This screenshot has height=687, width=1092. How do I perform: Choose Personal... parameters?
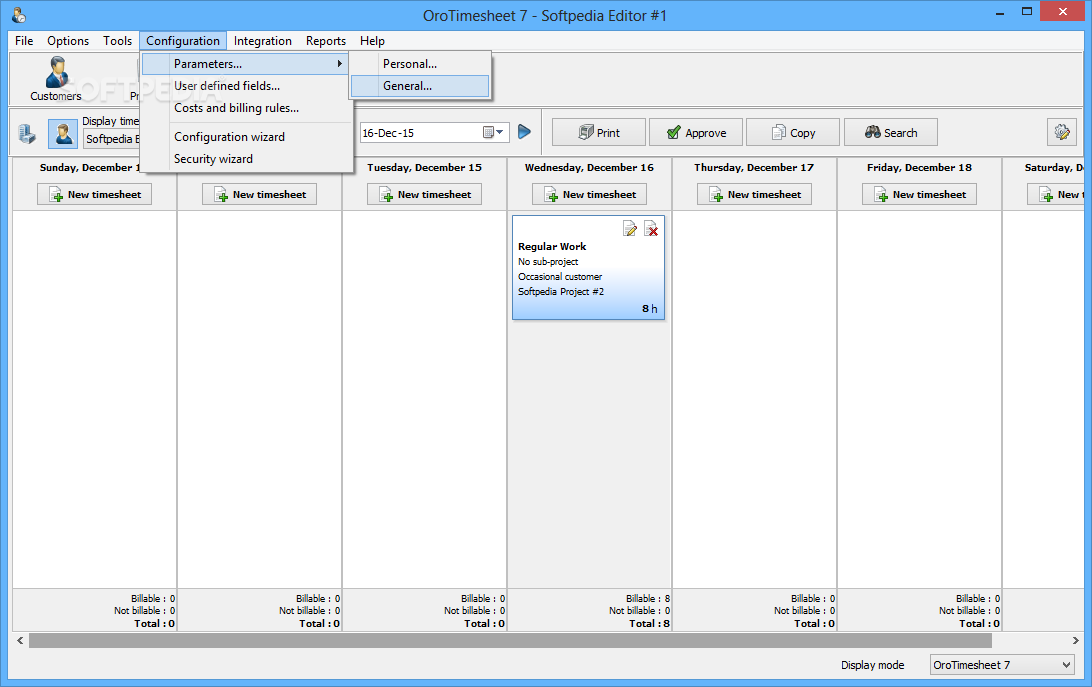point(420,63)
